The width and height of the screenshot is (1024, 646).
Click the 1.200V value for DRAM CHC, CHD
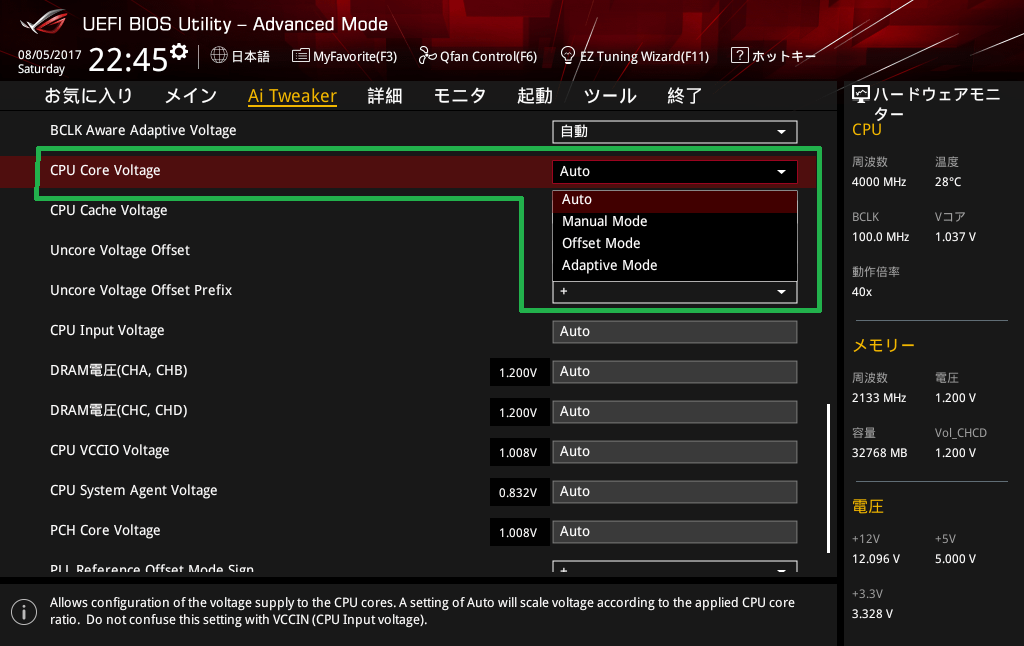519,412
